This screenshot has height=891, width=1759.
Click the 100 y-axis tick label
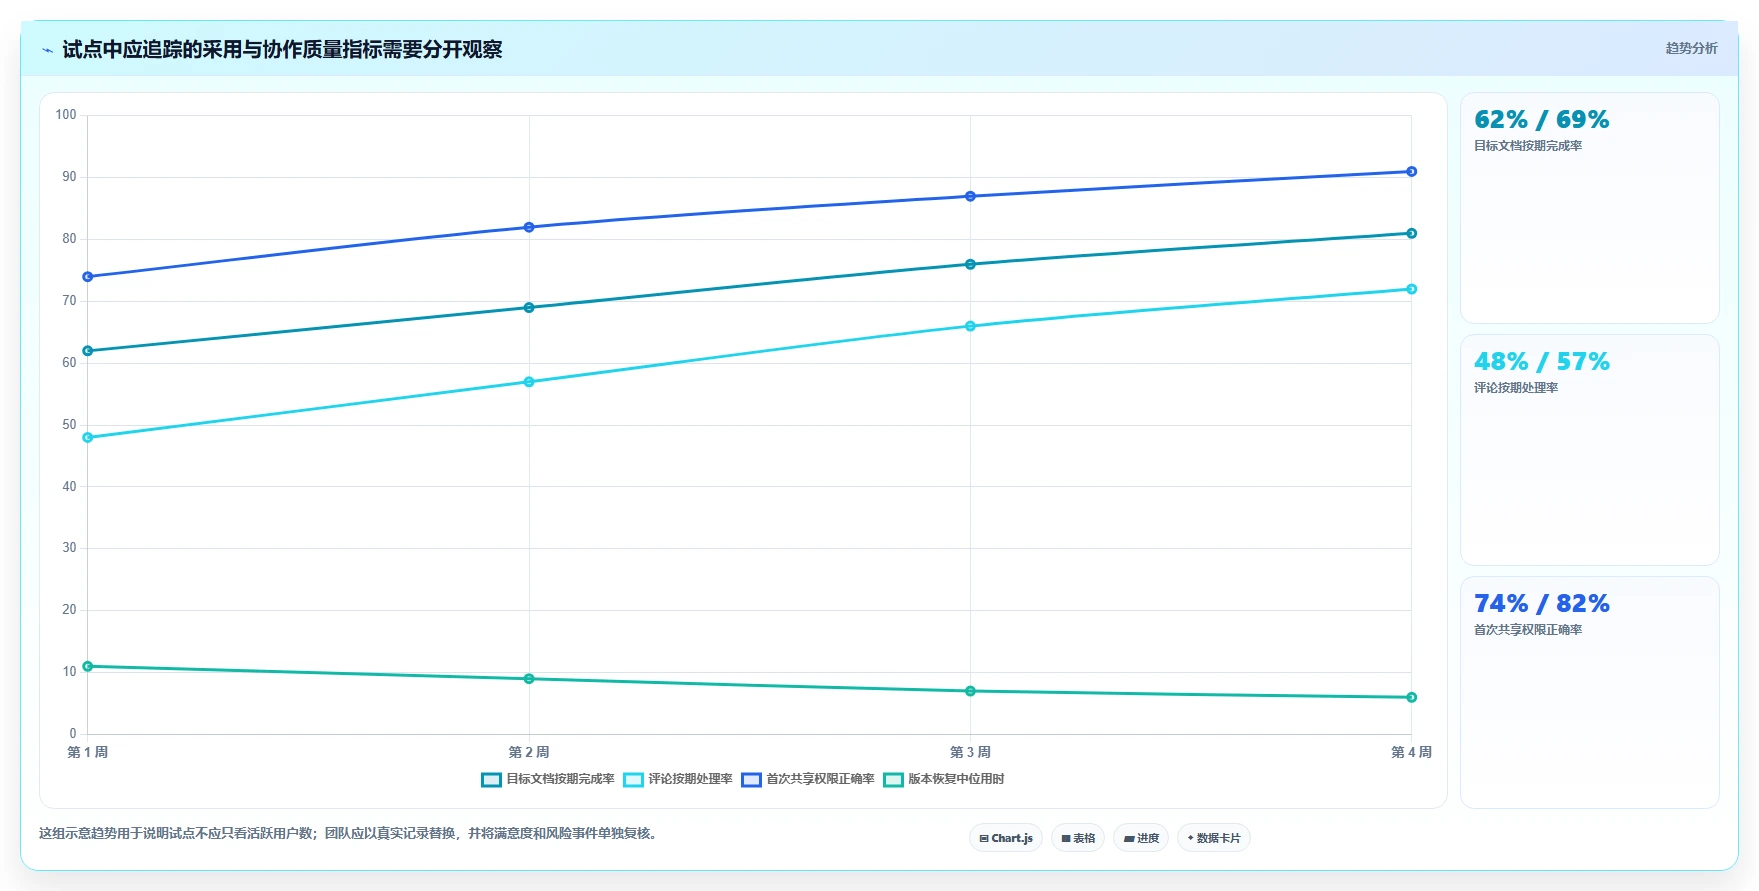click(x=66, y=115)
